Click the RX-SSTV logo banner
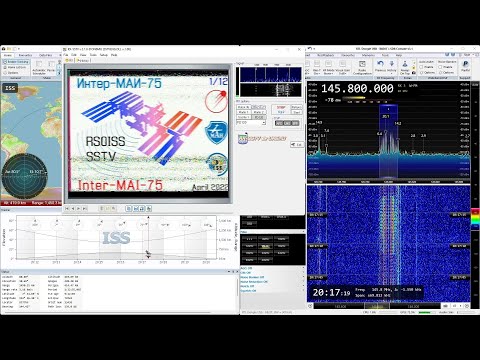The image size is (480, 360). coord(263,138)
